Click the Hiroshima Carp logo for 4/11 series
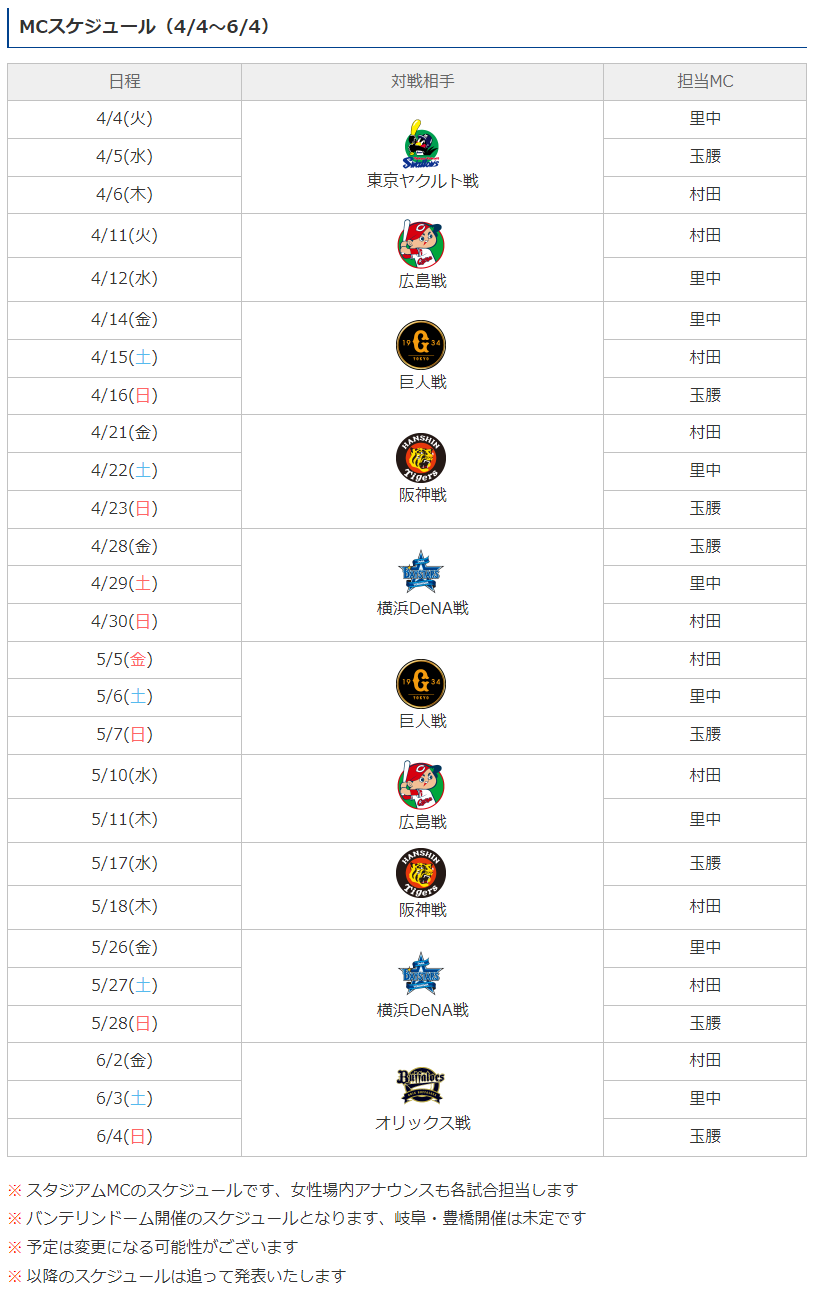 point(422,244)
